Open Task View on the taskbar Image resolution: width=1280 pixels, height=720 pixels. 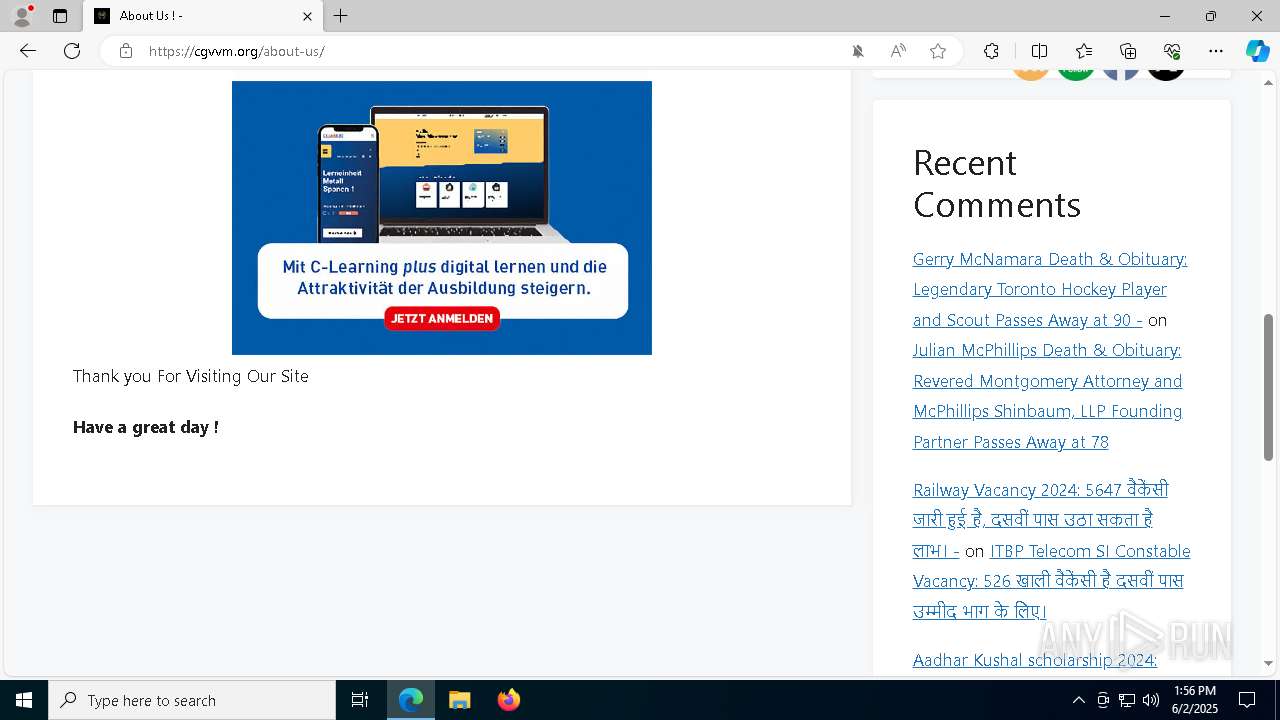360,700
